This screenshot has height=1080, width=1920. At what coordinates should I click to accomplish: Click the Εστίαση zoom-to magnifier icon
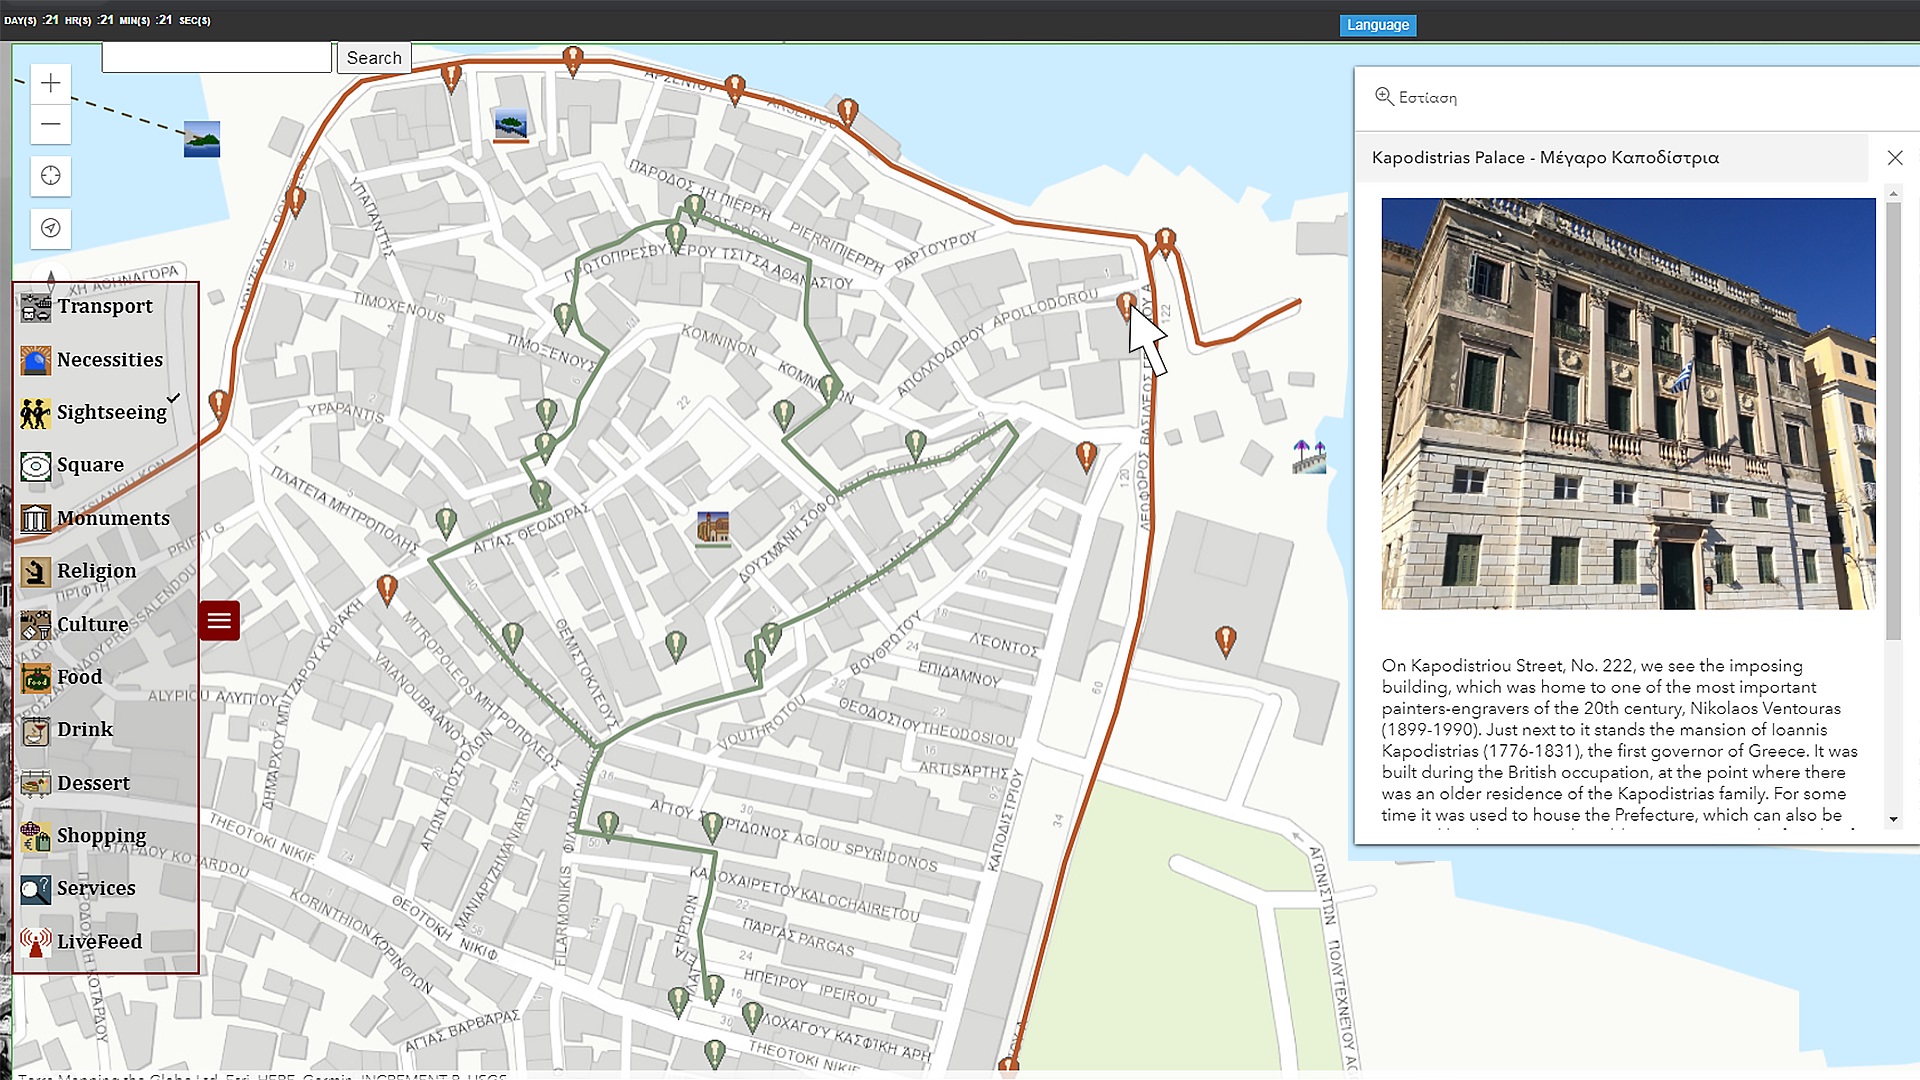click(x=1384, y=97)
